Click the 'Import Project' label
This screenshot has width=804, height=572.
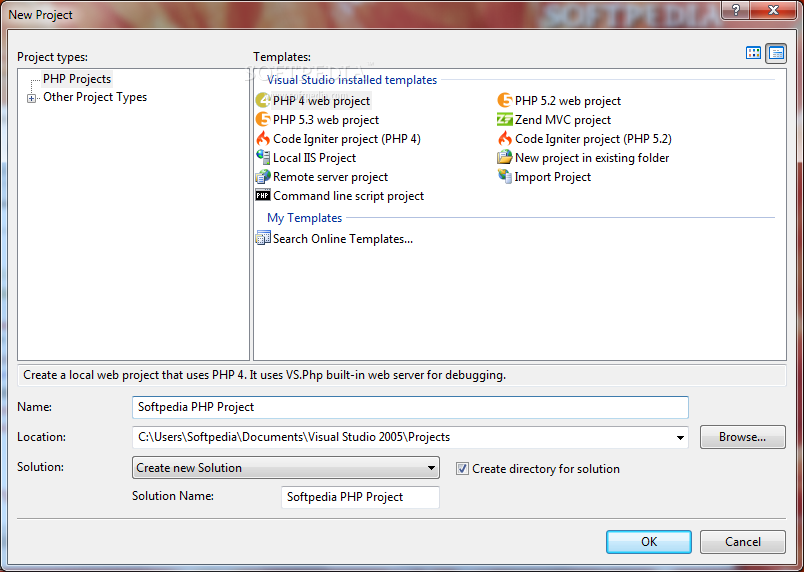click(553, 177)
